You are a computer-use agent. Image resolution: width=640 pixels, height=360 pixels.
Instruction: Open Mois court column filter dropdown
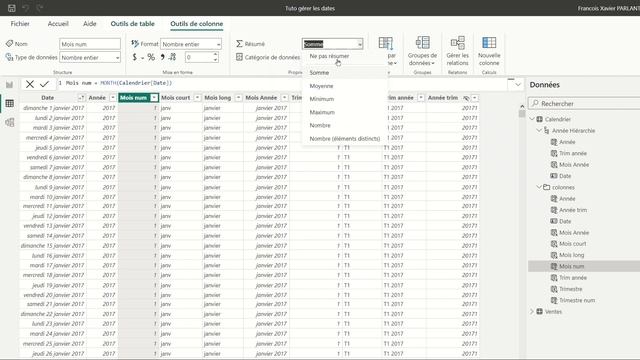pos(197,98)
